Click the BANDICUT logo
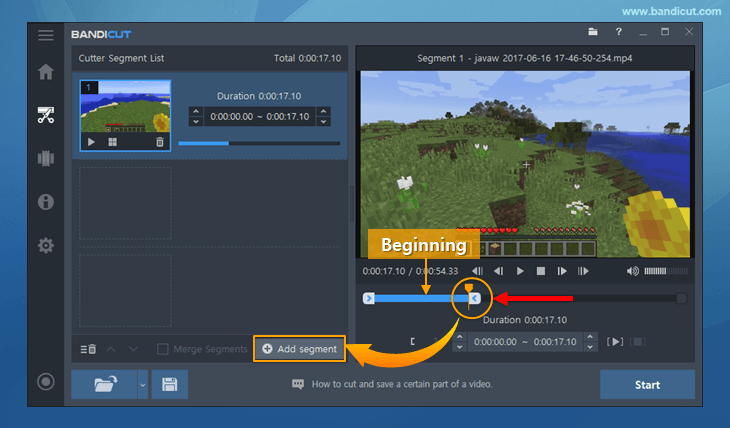730x428 pixels. point(101,34)
